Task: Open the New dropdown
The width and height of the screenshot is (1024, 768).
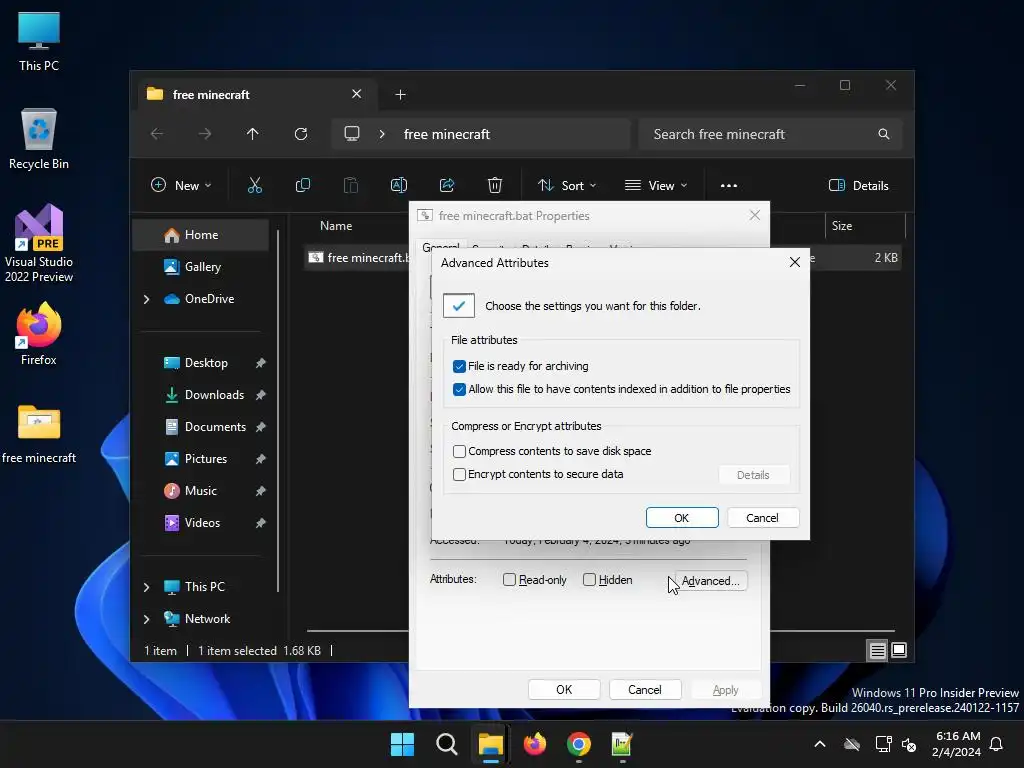Action: pos(181,185)
